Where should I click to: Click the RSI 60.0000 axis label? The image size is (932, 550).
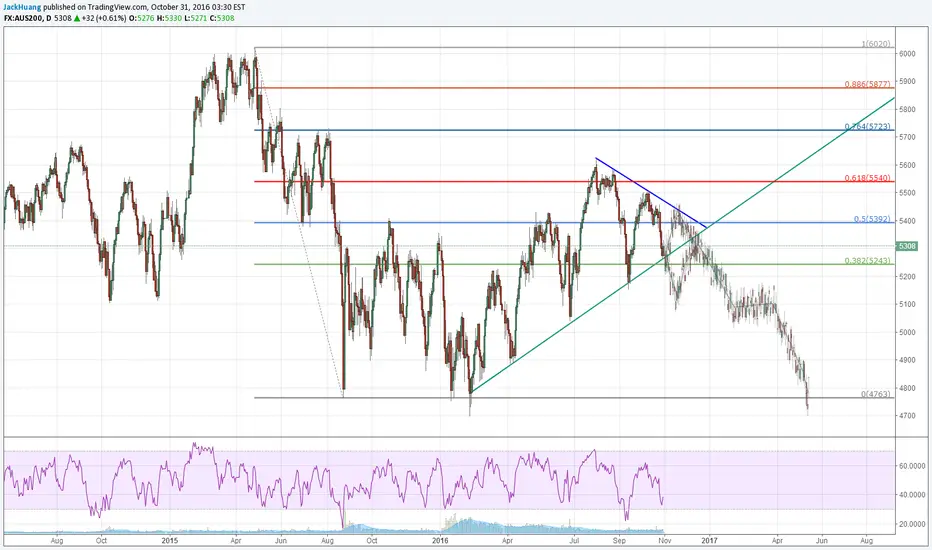point(912,466)
